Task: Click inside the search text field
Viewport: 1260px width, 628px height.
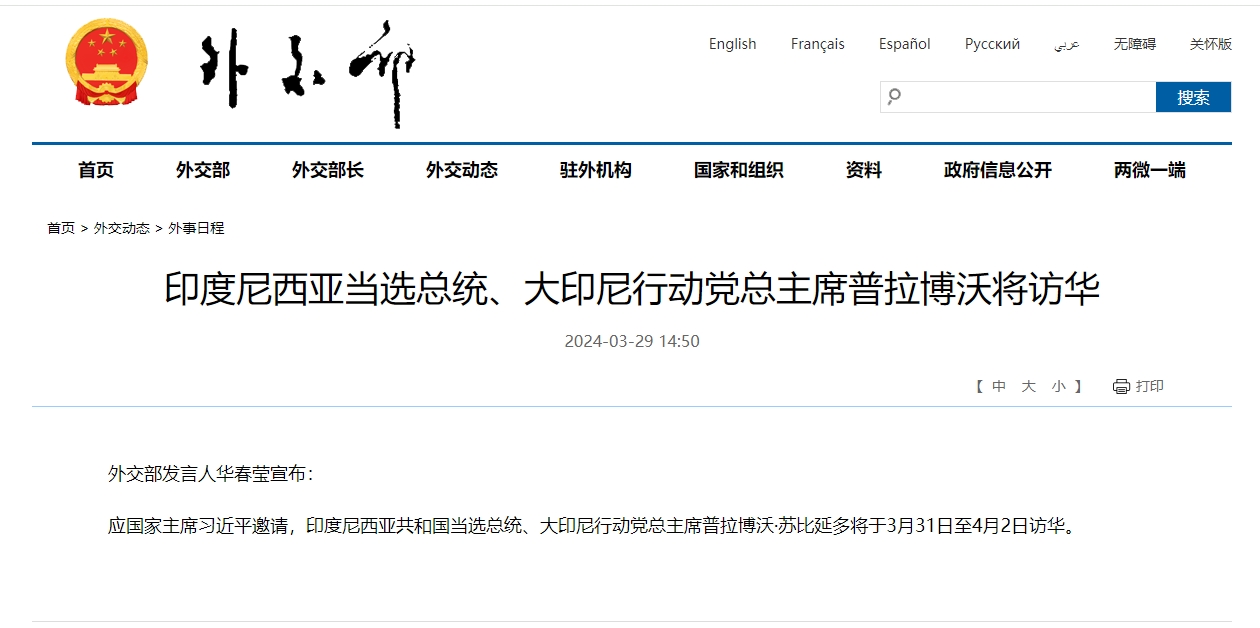Action: click(x=1028, y=97)
